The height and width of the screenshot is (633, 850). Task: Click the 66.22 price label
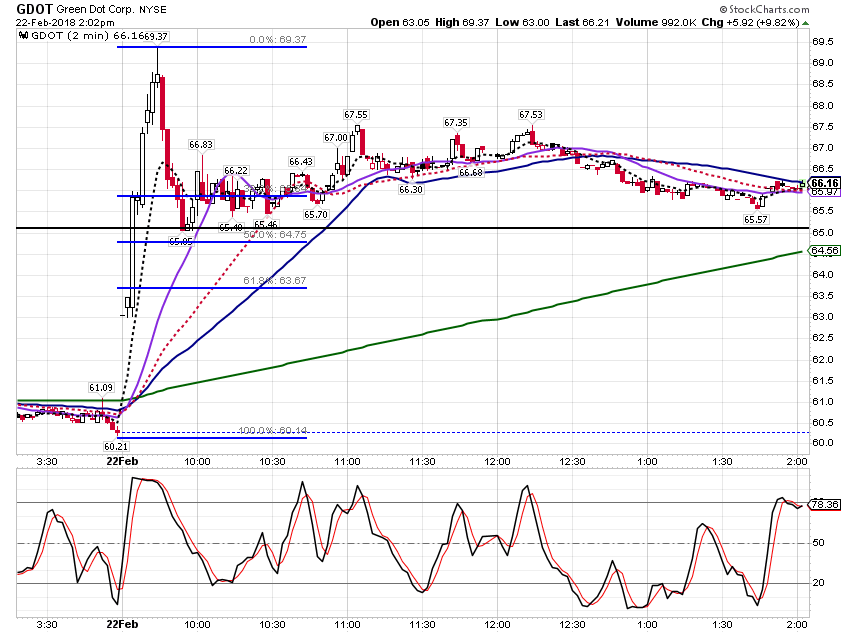tap(236, 170)
